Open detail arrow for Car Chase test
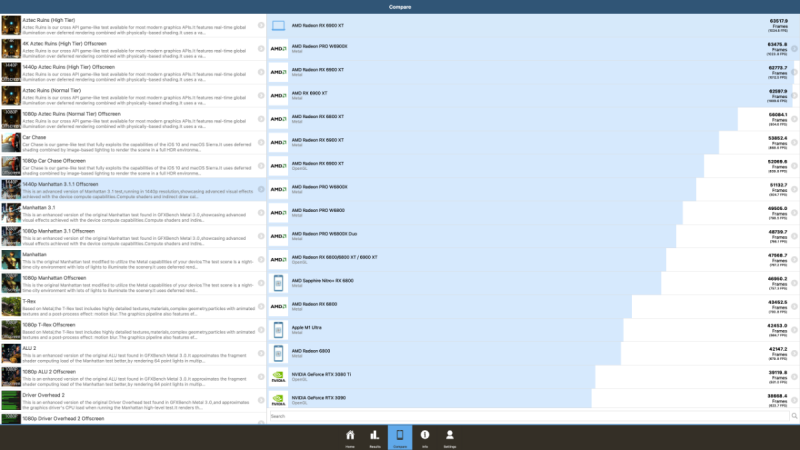Image resolution: width=800 pixels, height=450 pixels. pyautogui.click(x=261, y=142)
